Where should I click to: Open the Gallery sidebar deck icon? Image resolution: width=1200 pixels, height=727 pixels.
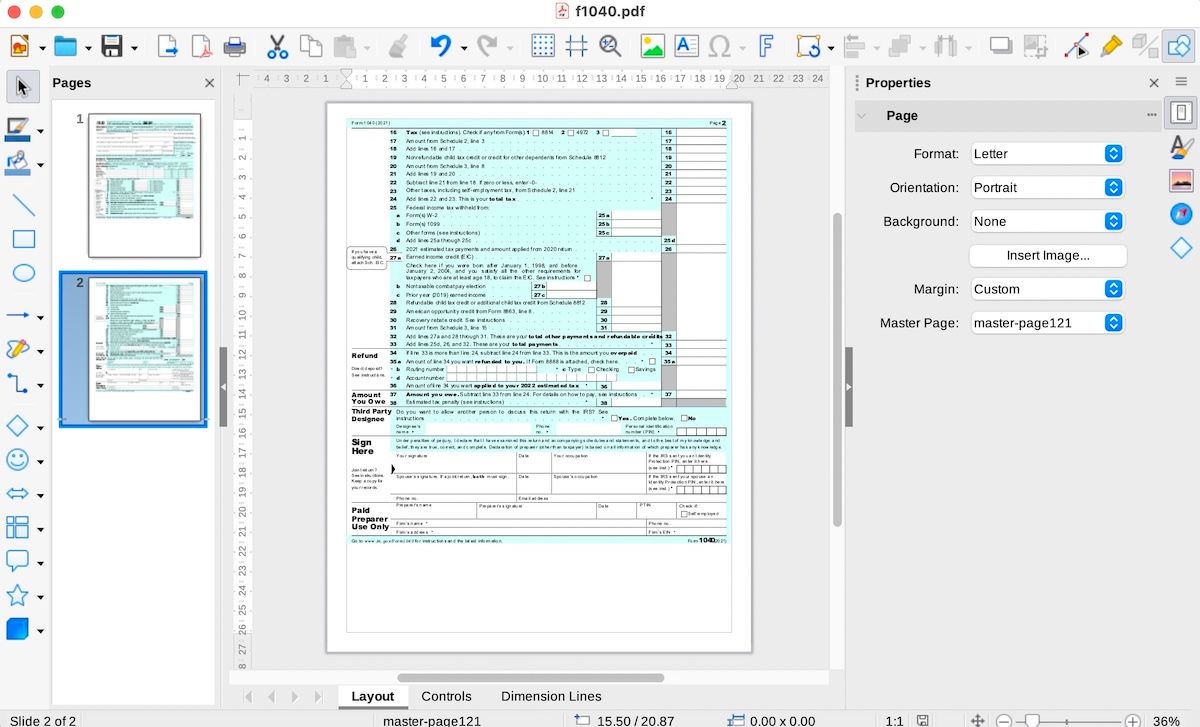coord(1181,181)
